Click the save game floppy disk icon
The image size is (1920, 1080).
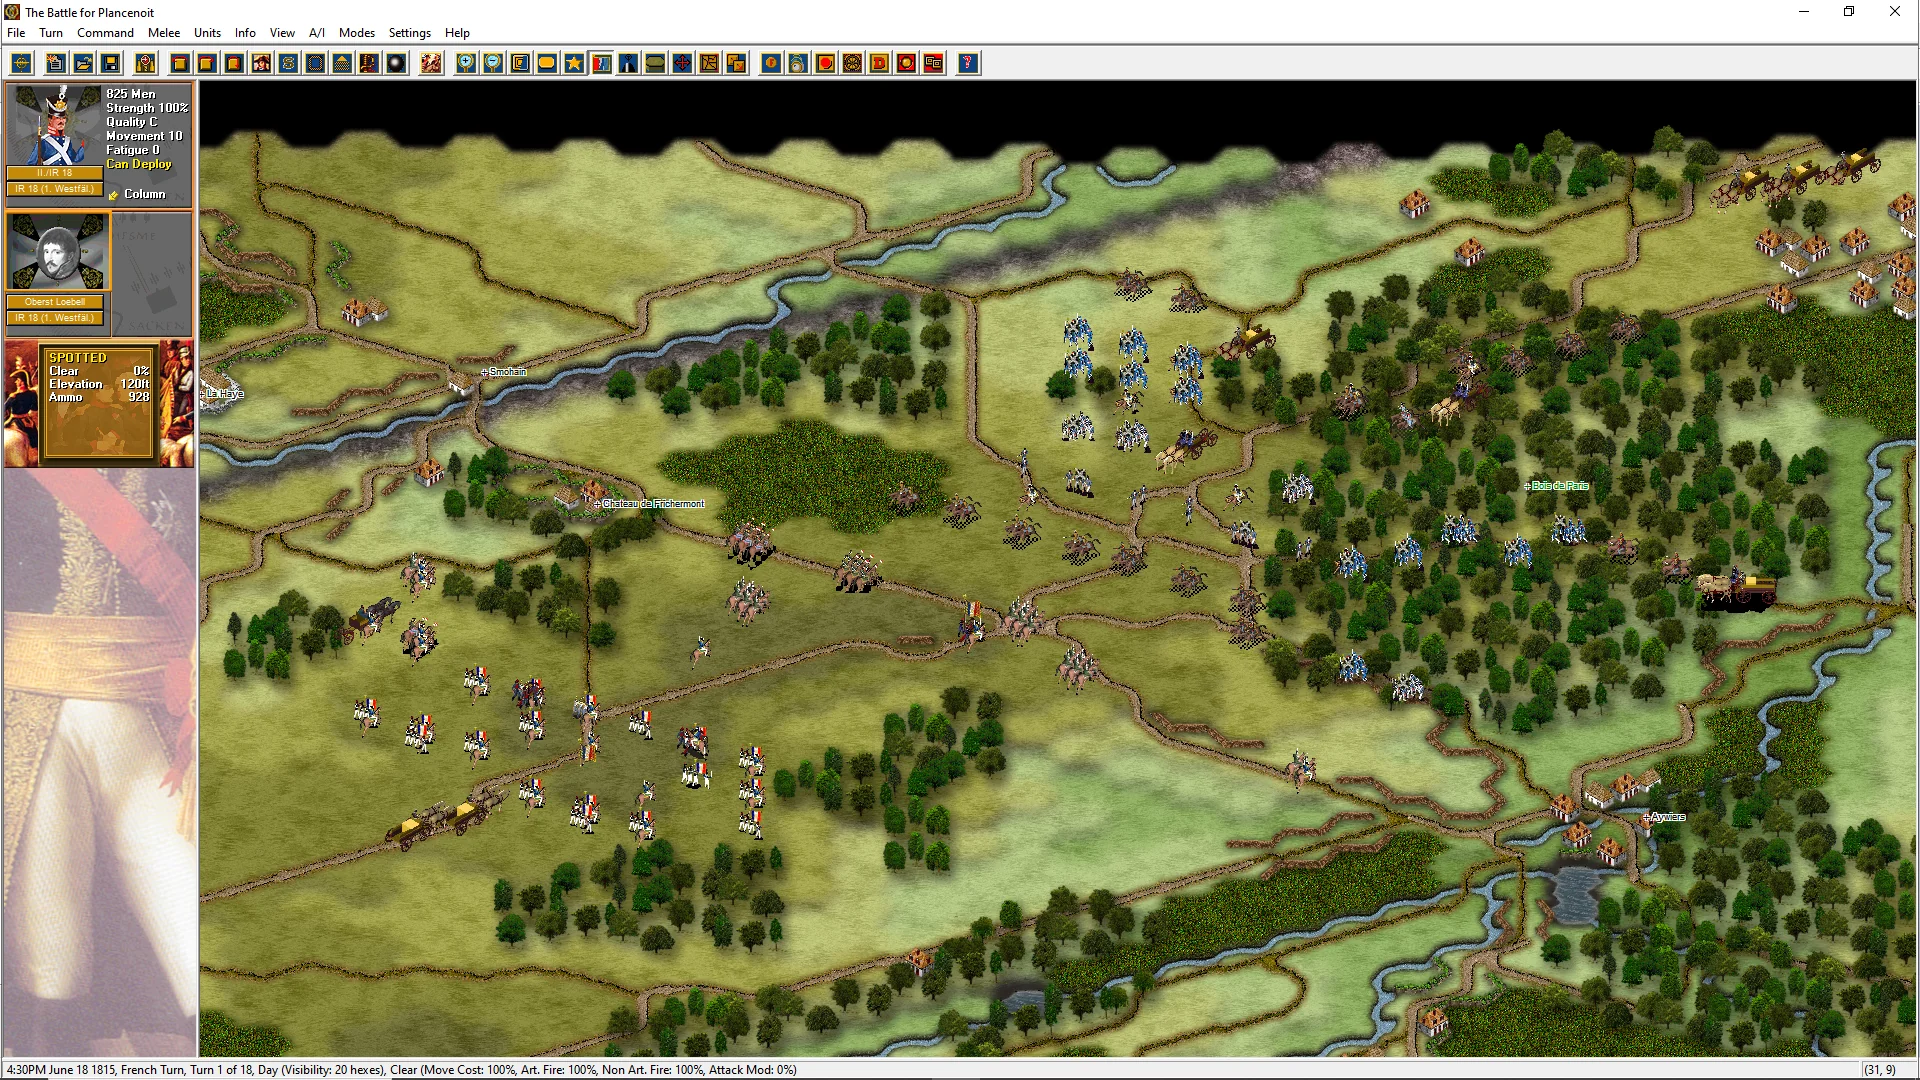111,64
